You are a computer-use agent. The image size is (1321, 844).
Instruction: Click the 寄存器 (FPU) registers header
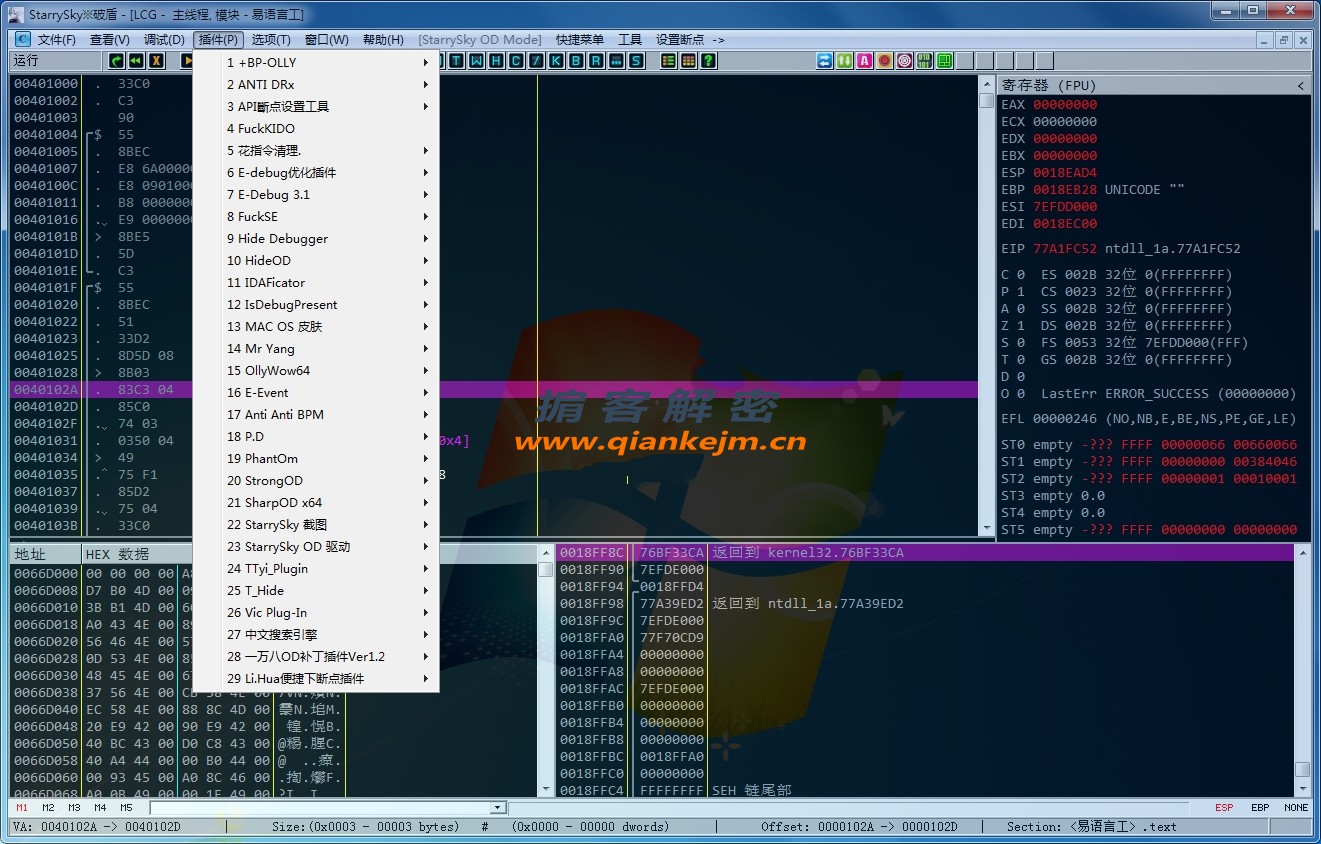click(1154, 86)
